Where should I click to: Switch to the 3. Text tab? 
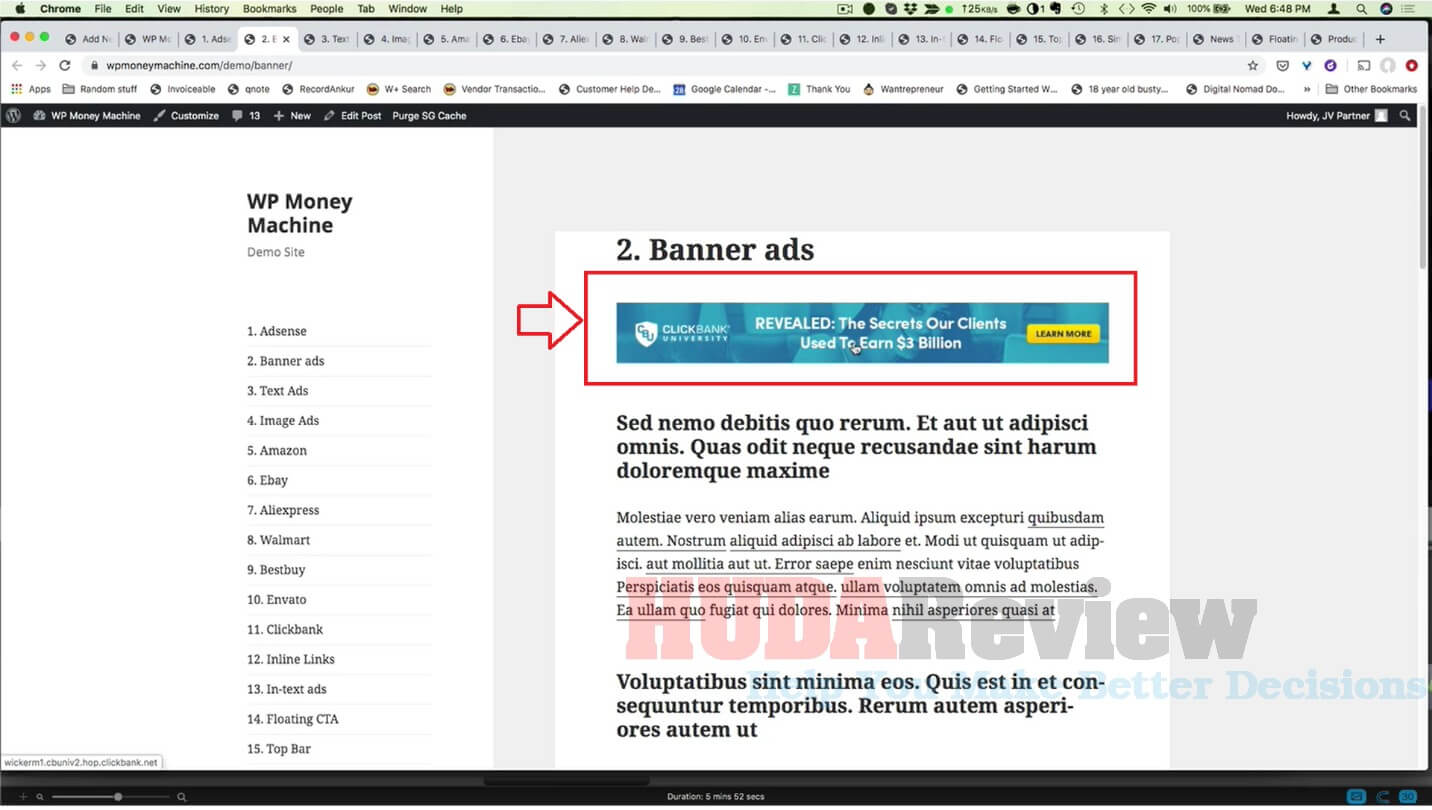point(327,39)
